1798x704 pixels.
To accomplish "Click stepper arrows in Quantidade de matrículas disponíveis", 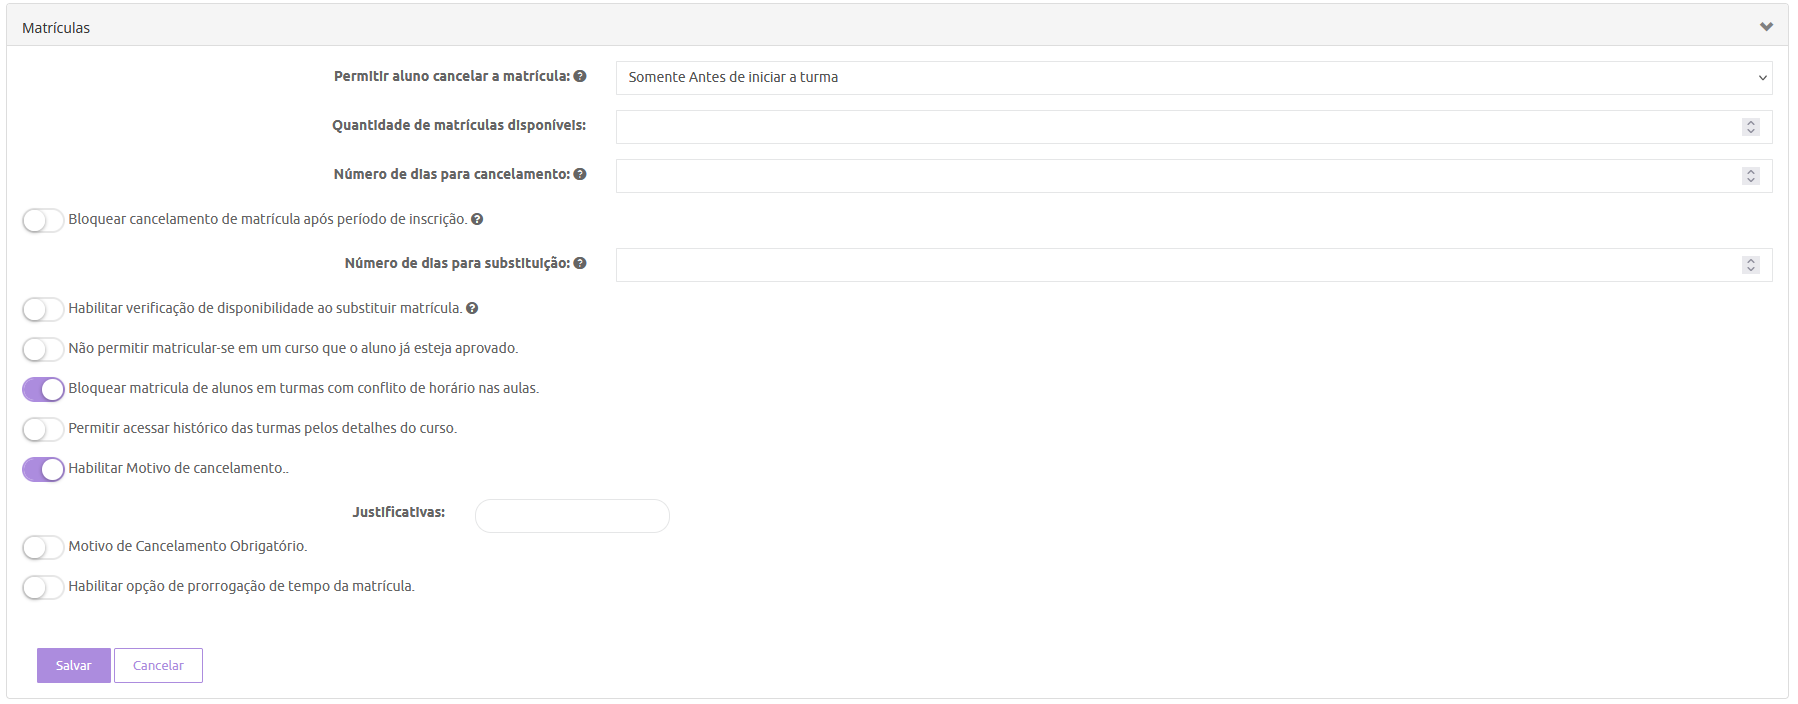I will (x=1750, y=127).
